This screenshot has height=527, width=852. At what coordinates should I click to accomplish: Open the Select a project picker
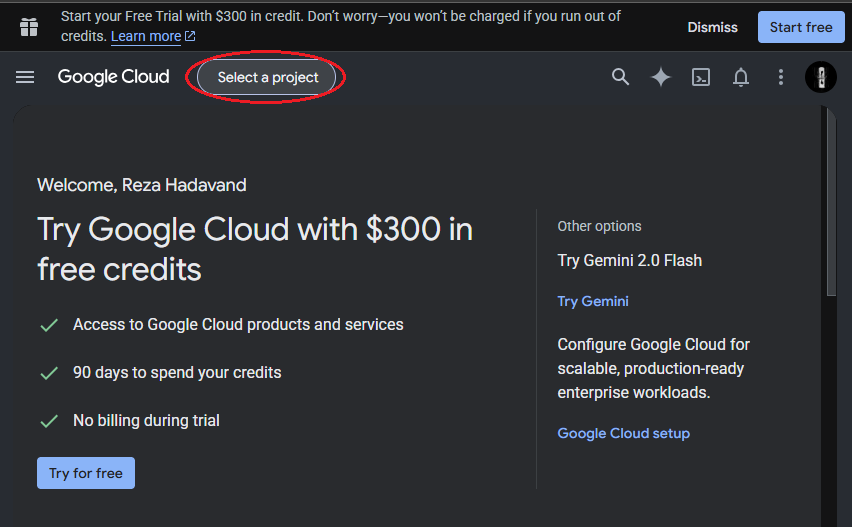tap(267, 77)
